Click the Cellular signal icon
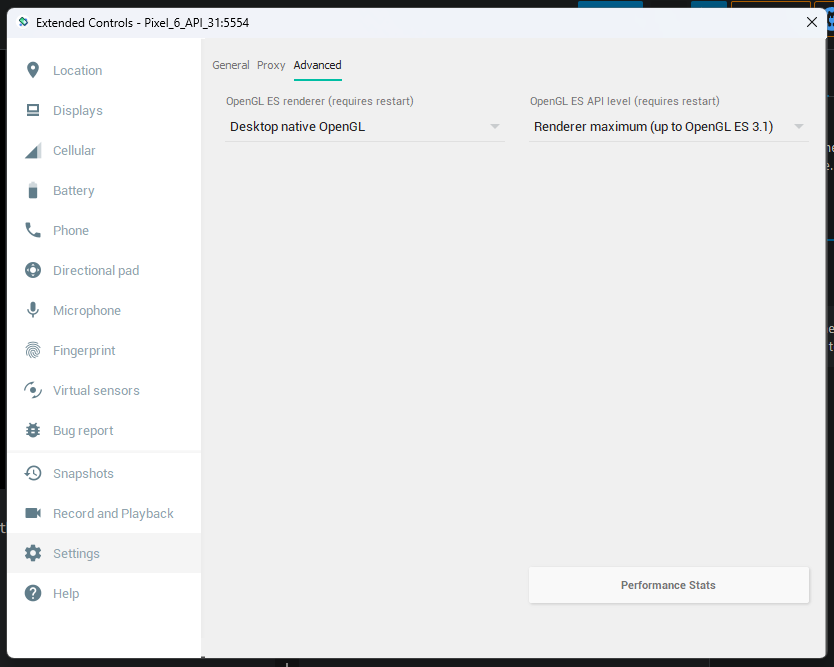Viewport: 834px width, 667px height. point(33,151)
